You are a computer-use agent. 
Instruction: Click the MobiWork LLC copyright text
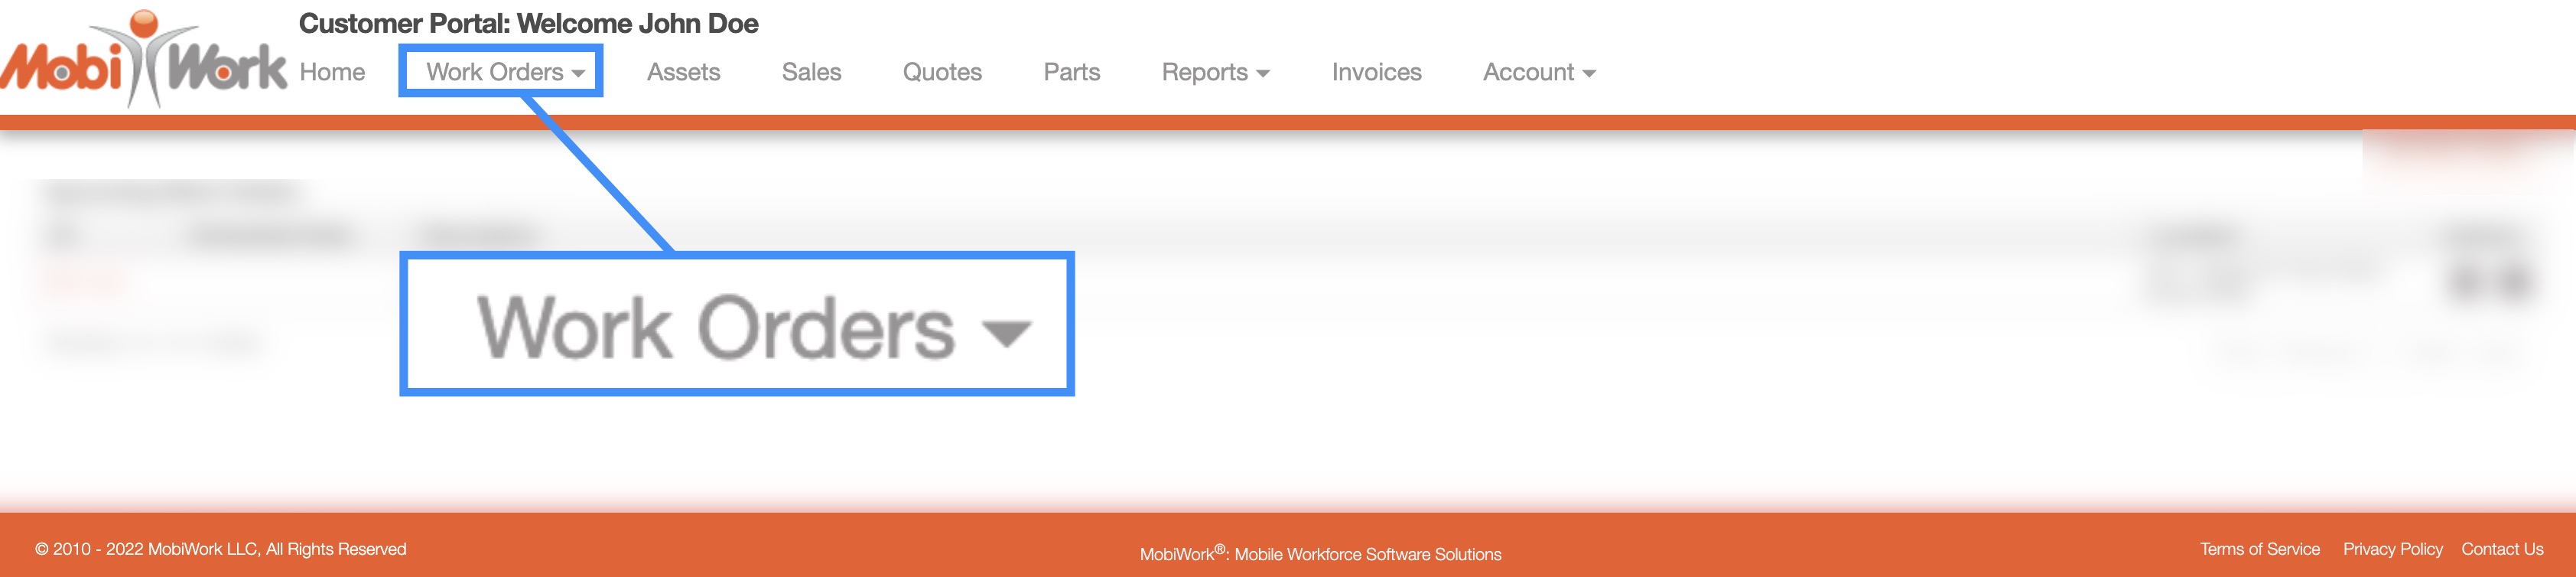click(x=220, y=549)
